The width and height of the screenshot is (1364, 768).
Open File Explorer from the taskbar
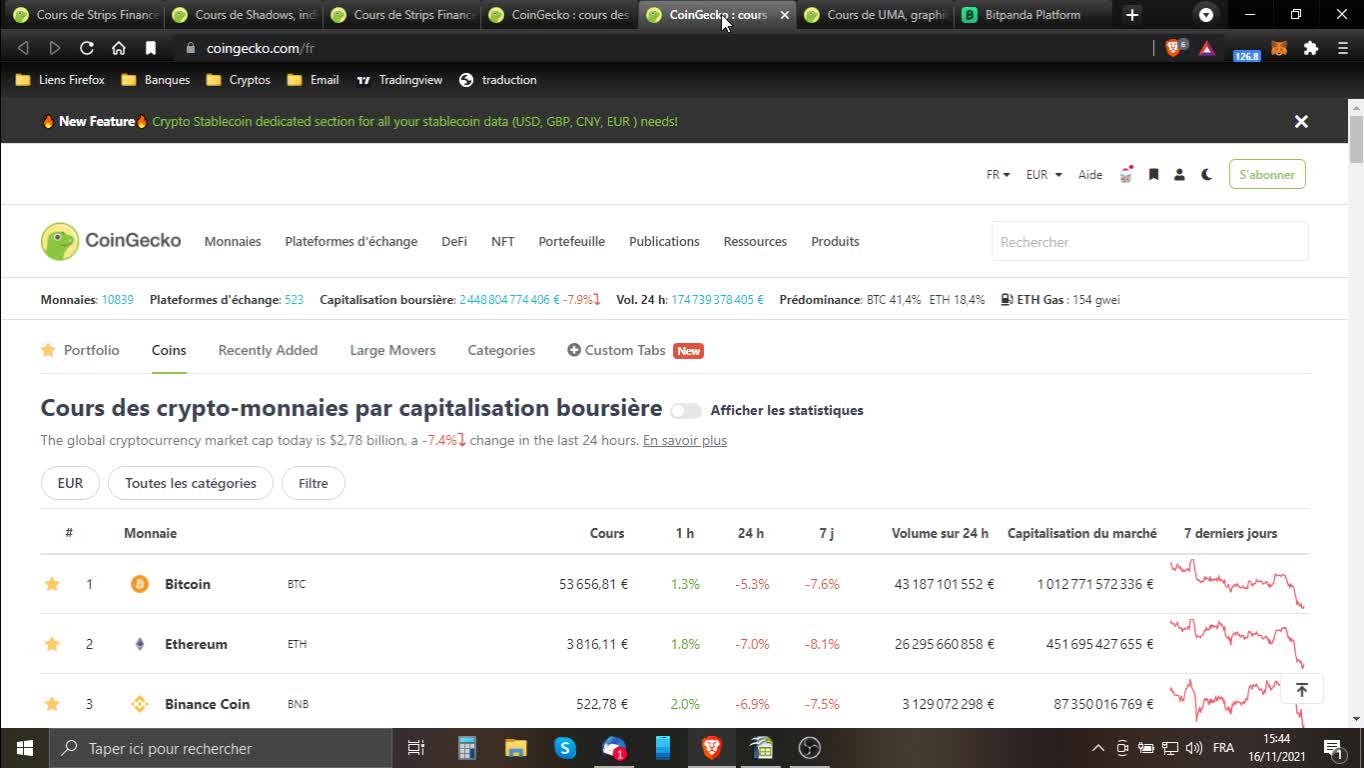pyautogui.click(x=515, y=748)
